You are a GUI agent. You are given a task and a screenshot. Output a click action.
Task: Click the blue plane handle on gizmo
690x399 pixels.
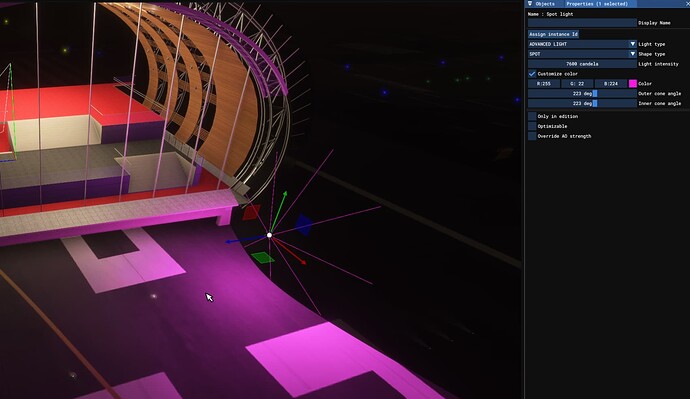[x=304, y=225]
